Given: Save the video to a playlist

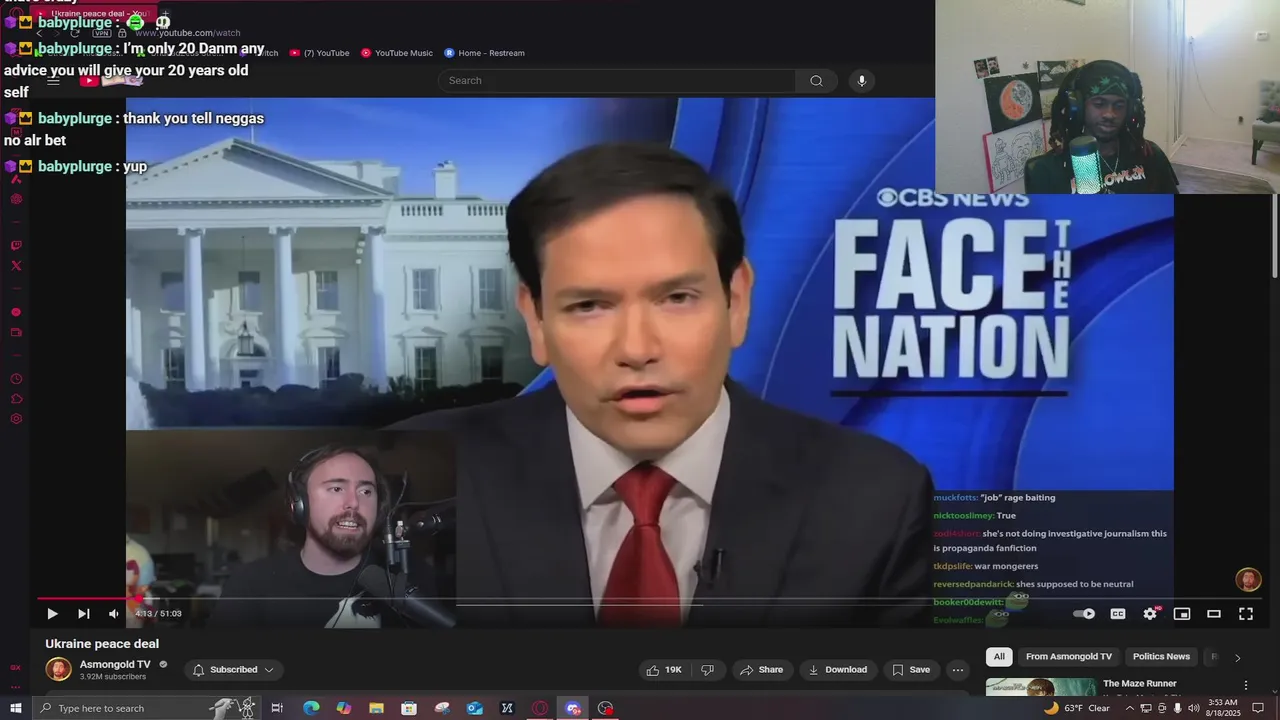Looking at the screenshot, I should coord(911,670).
